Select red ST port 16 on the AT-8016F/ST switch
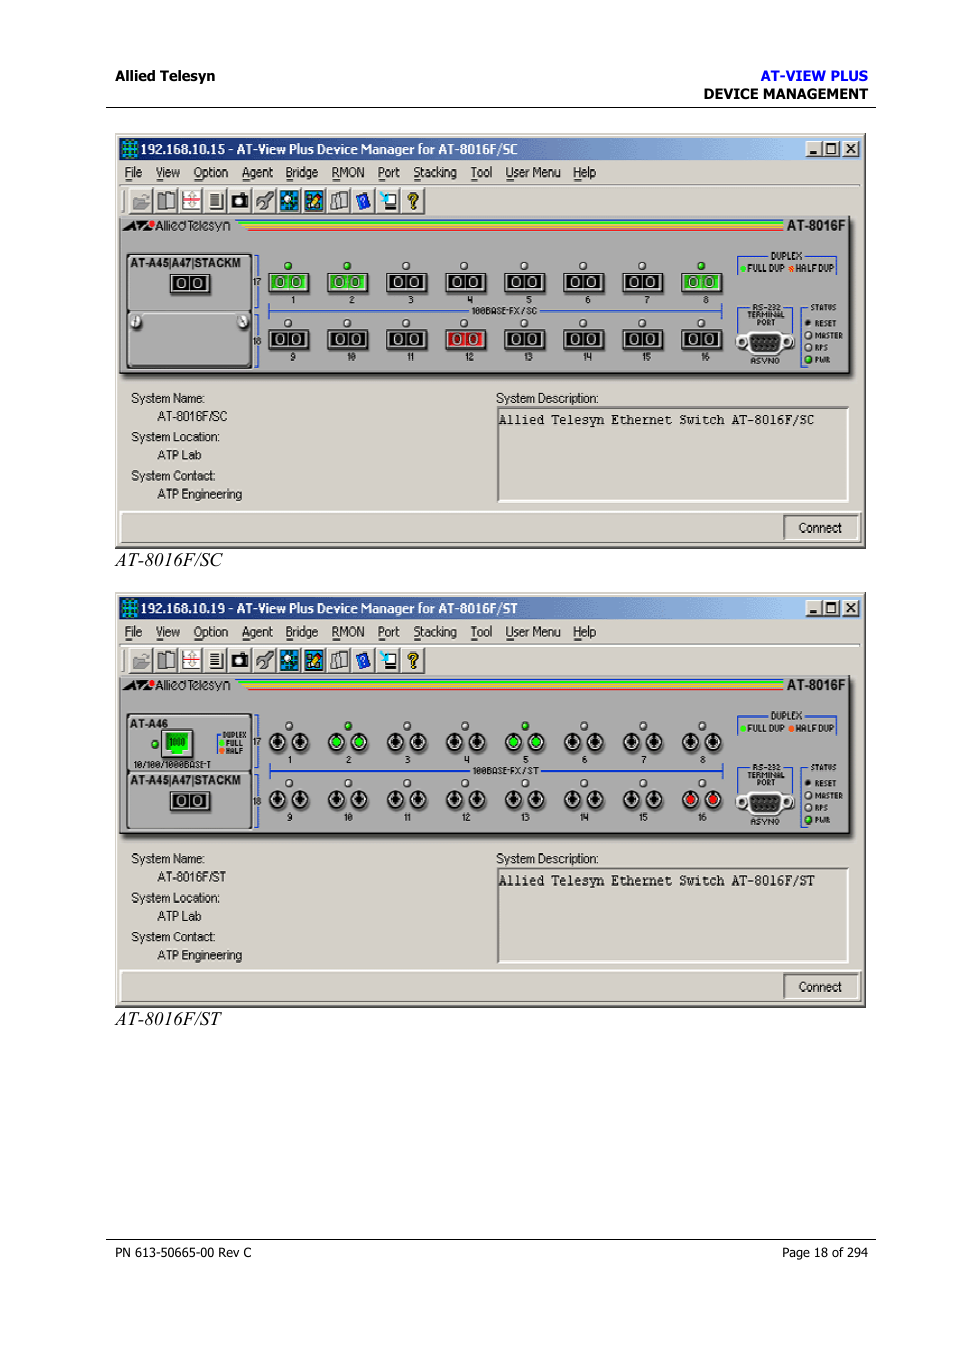 tap(701, 799)
